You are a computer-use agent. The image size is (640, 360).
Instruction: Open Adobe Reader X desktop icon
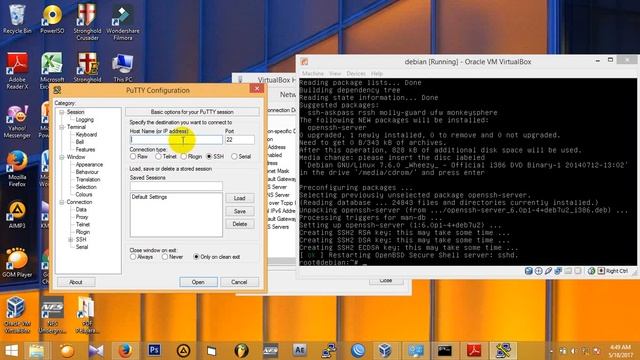point(17,71)
